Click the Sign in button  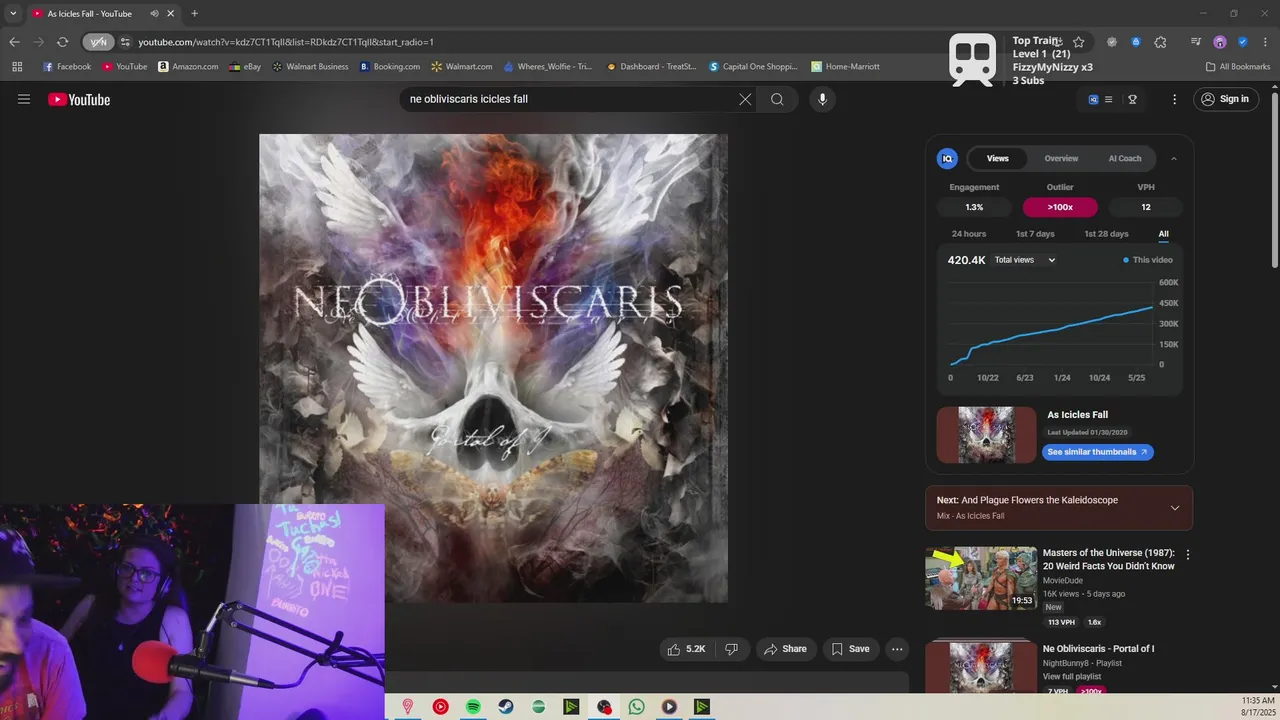click(1226, 99)
